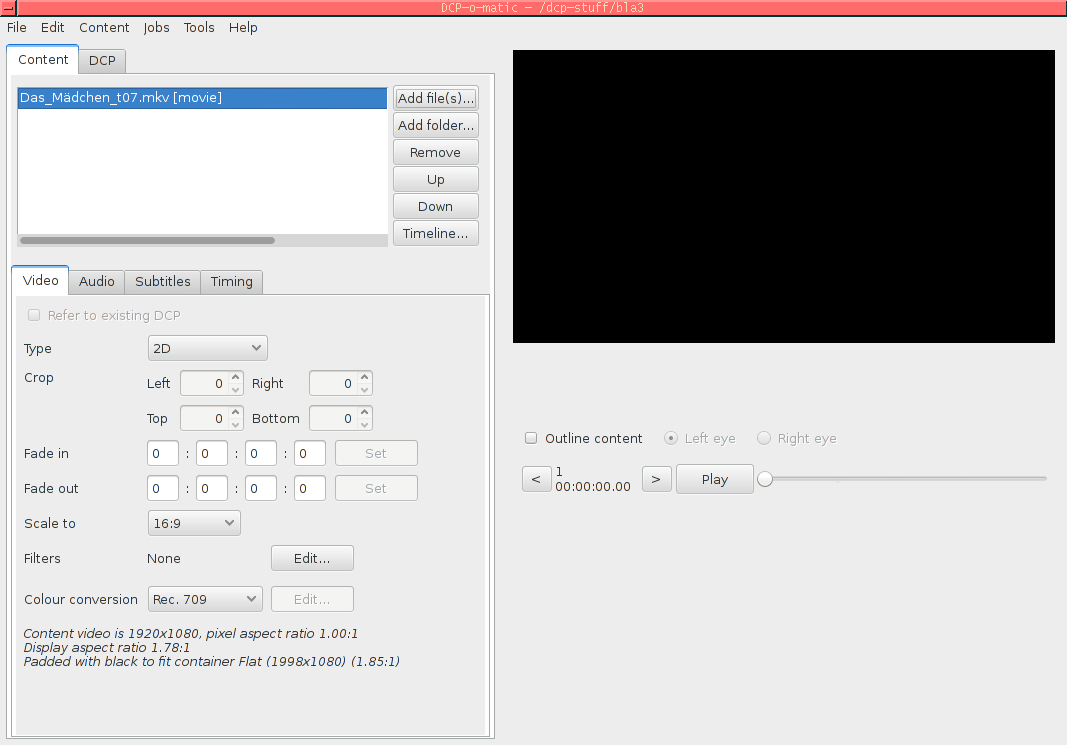Open the Jobs menu
This screenshot has height=745, width=1067.
coord(156,27)
